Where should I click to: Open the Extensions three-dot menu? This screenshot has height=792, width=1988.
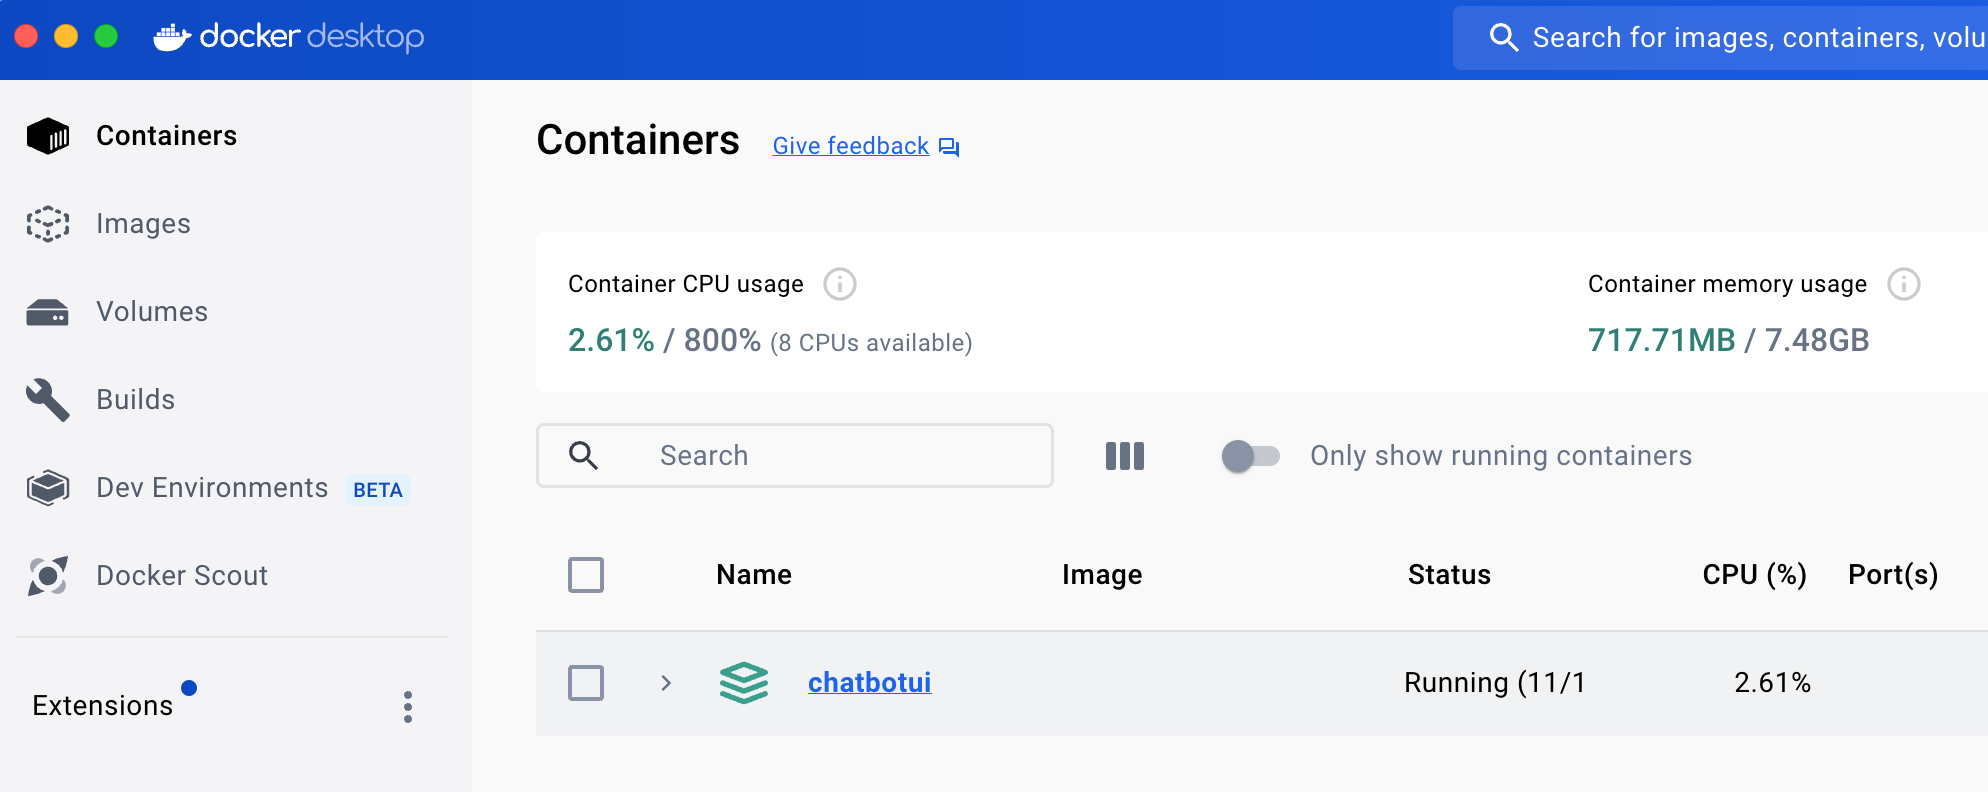pyautogui.click(x=408, y=707)
